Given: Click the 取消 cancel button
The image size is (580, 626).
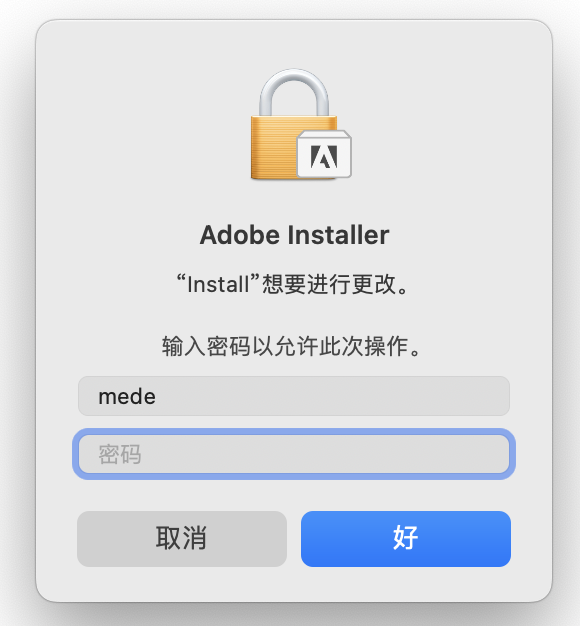Looking at the screenshot, I should coord(182,539).
